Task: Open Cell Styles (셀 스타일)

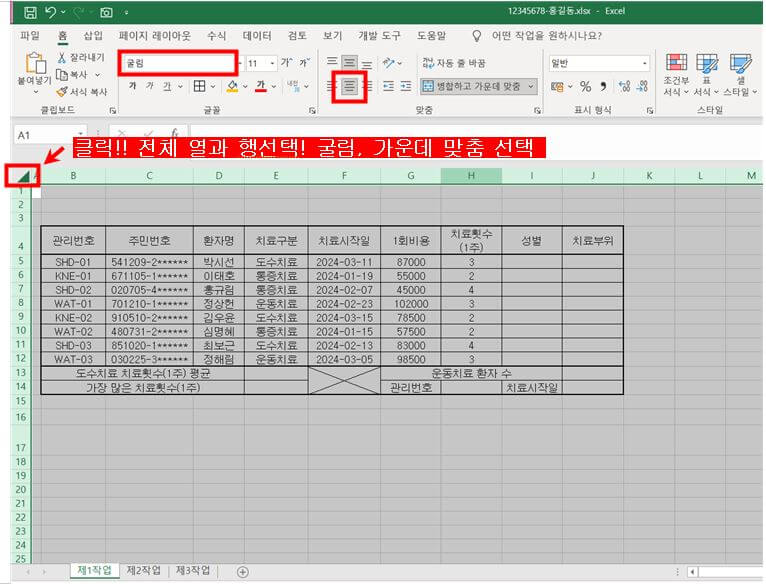Action: tap(741, 74)
